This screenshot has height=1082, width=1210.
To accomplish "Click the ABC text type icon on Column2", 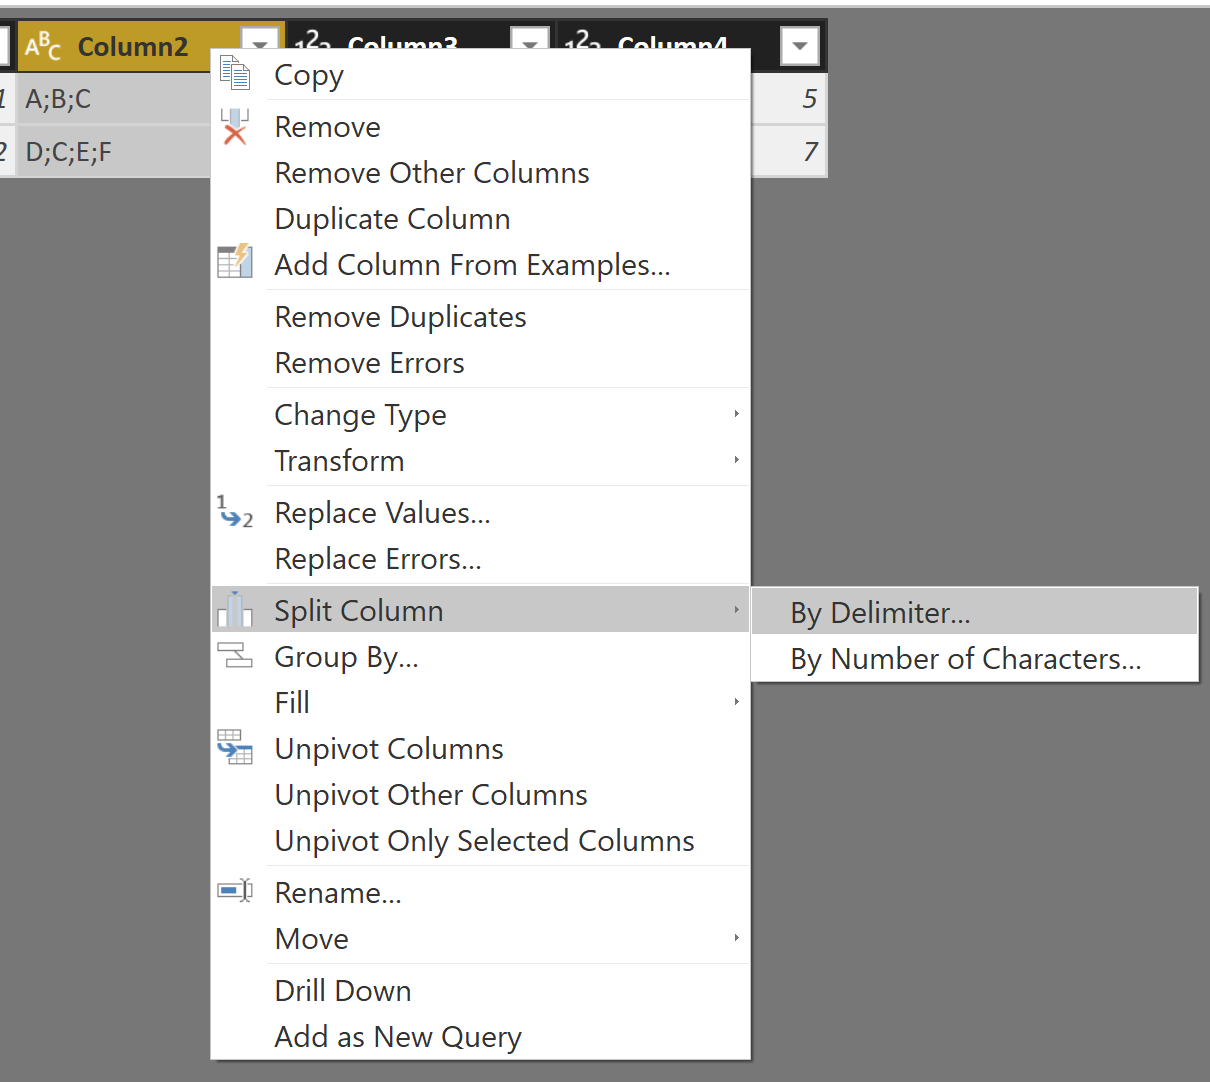I will pos(43,46).
